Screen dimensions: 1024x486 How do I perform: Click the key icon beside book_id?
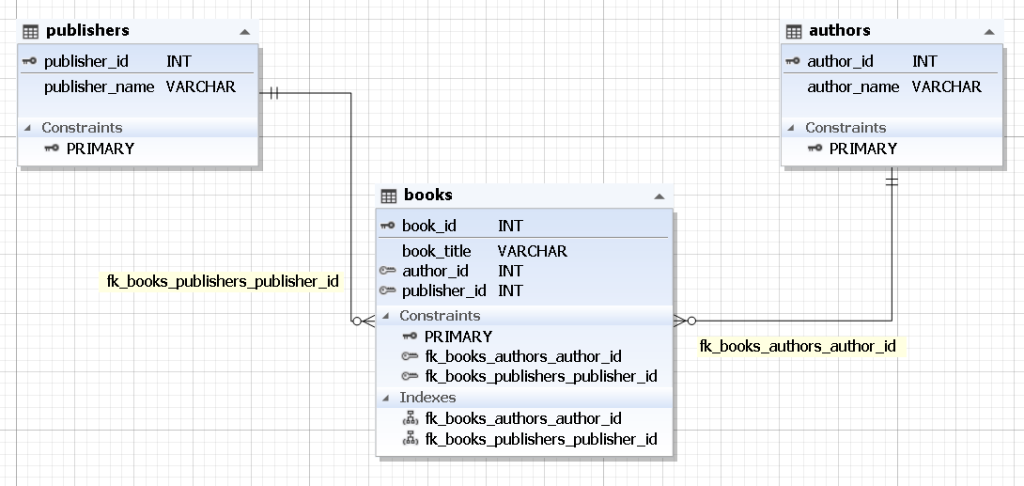388,225
